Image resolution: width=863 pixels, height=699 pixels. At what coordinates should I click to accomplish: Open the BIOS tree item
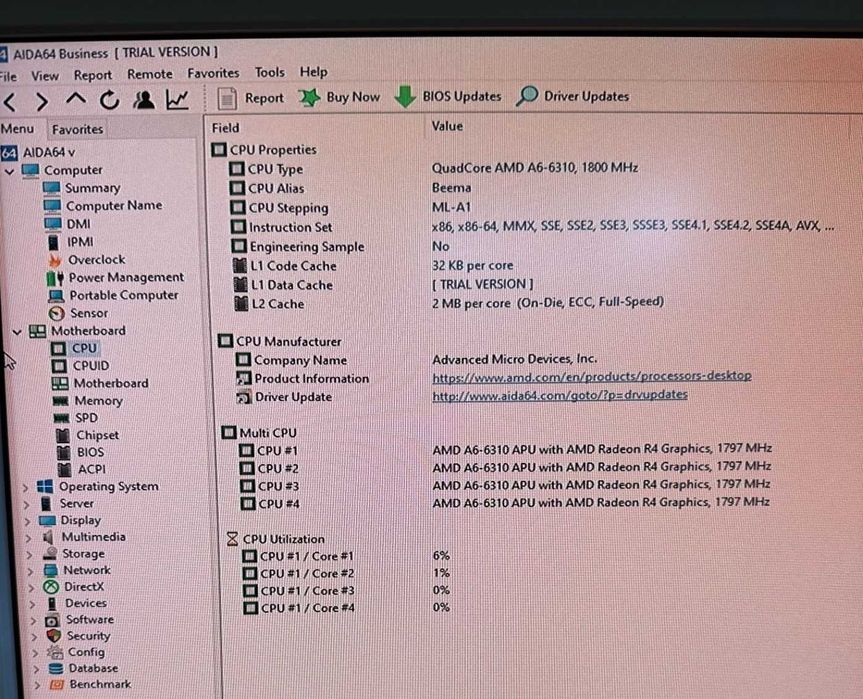coord(80,452)
